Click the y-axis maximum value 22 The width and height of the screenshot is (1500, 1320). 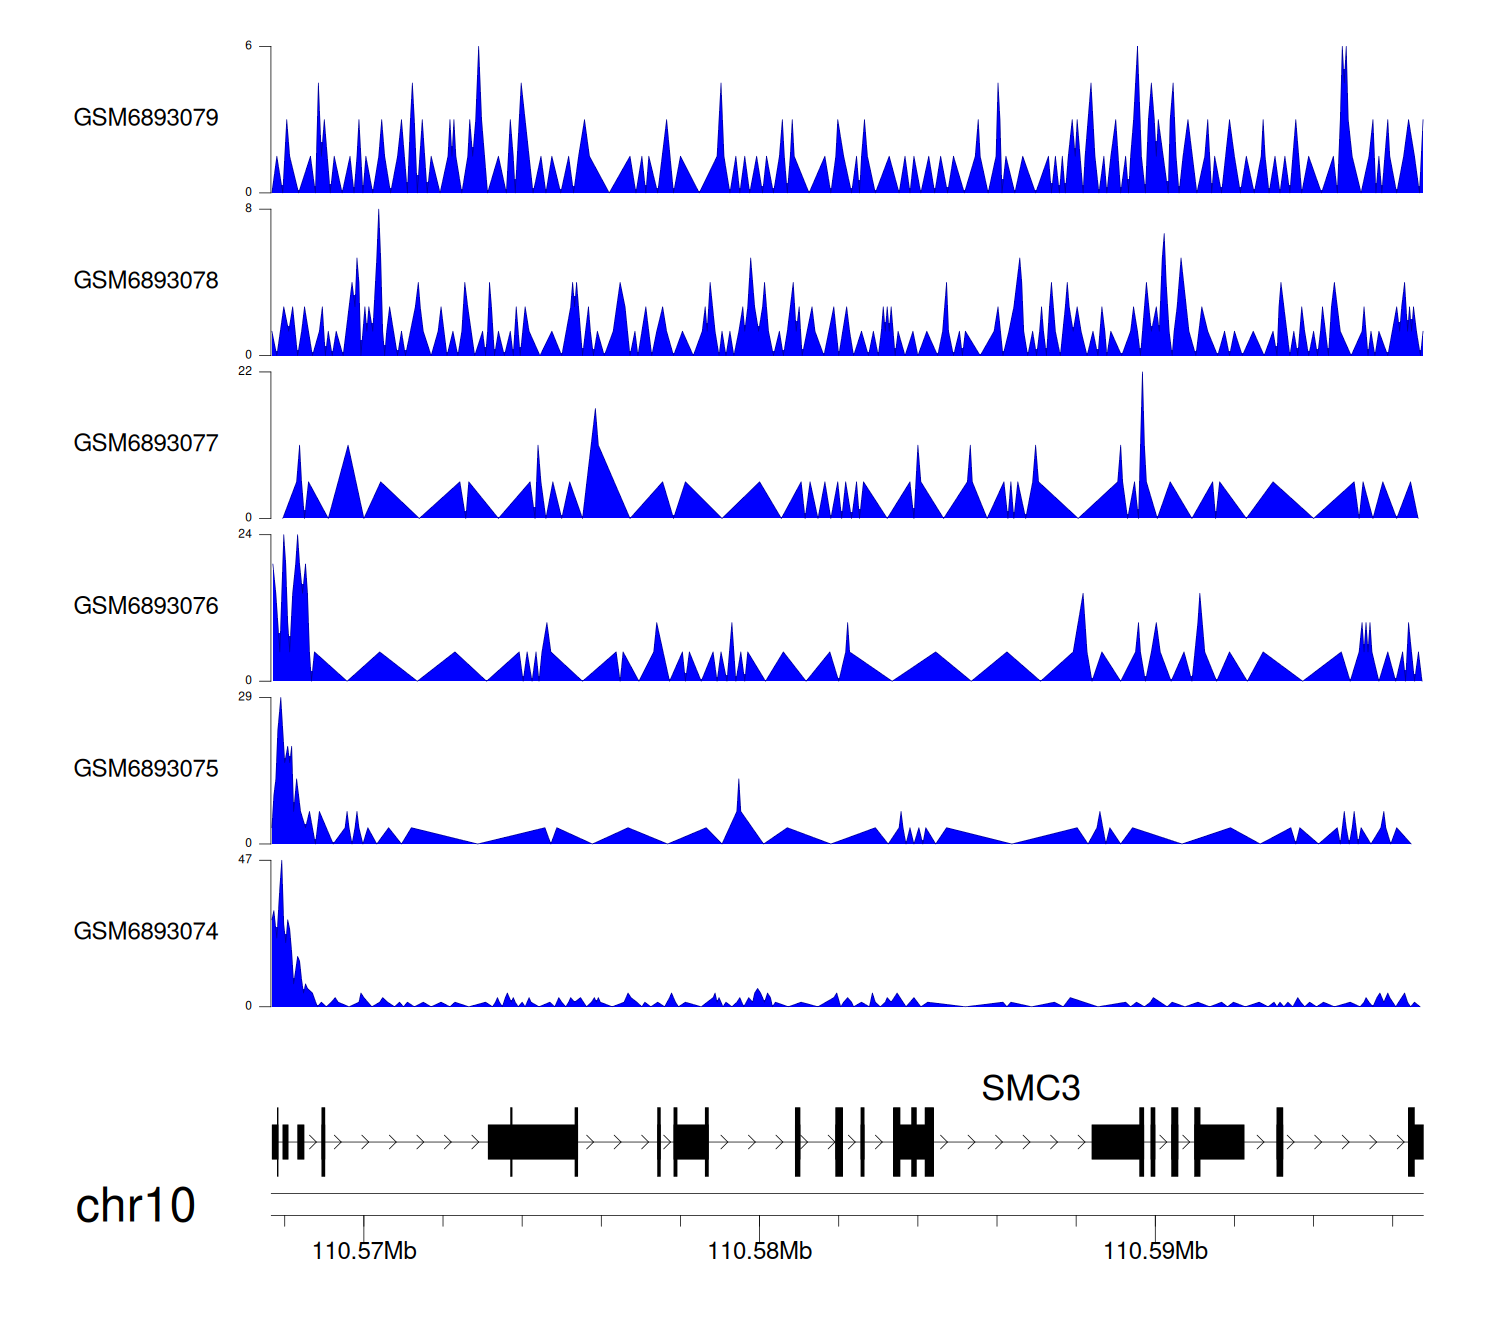[245, 371]
